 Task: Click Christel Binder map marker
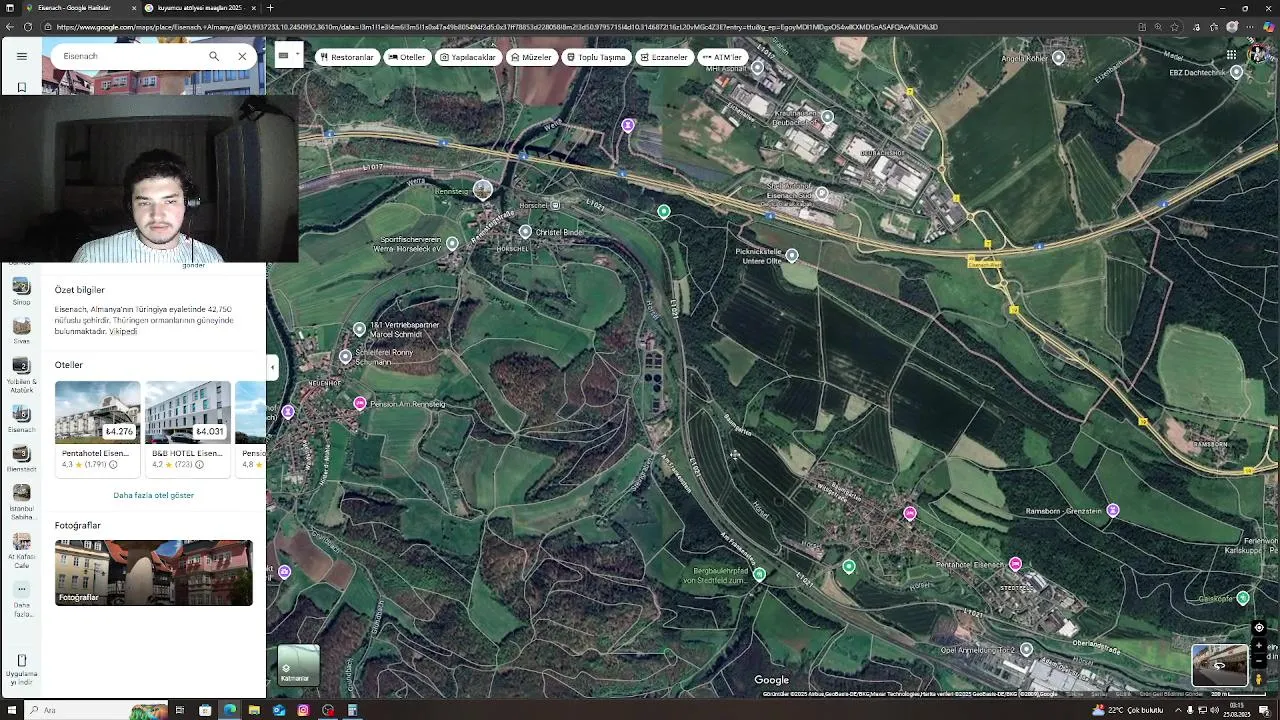(525, 232)
